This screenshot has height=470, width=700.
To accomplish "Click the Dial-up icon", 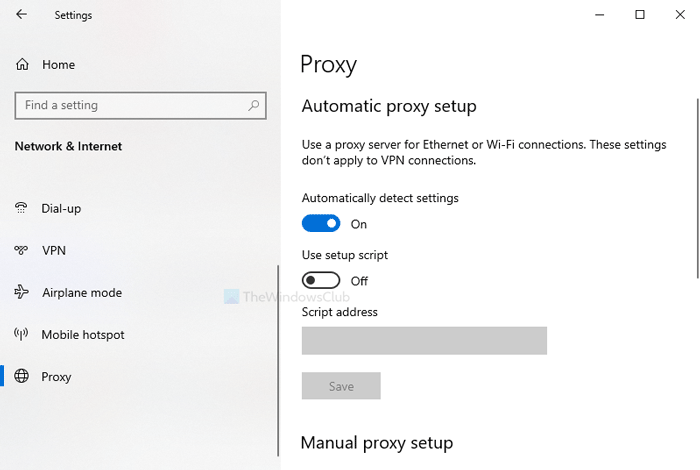I will pyautogui.click(x=22, y=208).
